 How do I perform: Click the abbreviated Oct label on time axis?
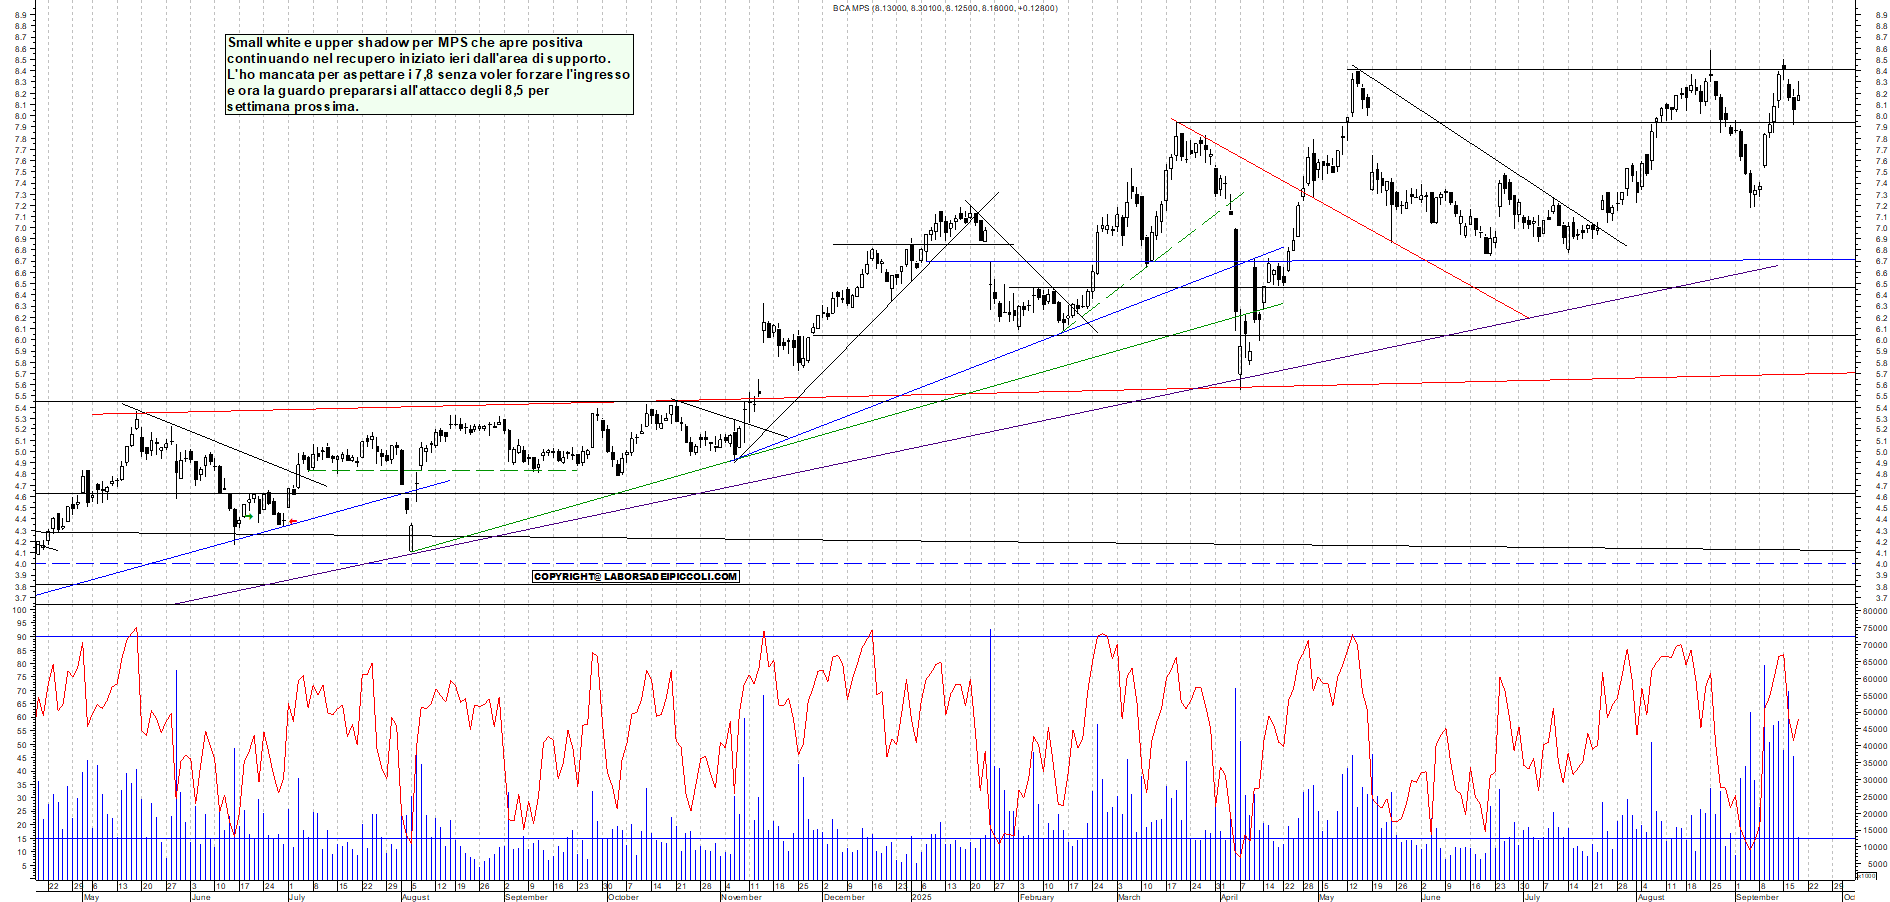coord(1849,897)
